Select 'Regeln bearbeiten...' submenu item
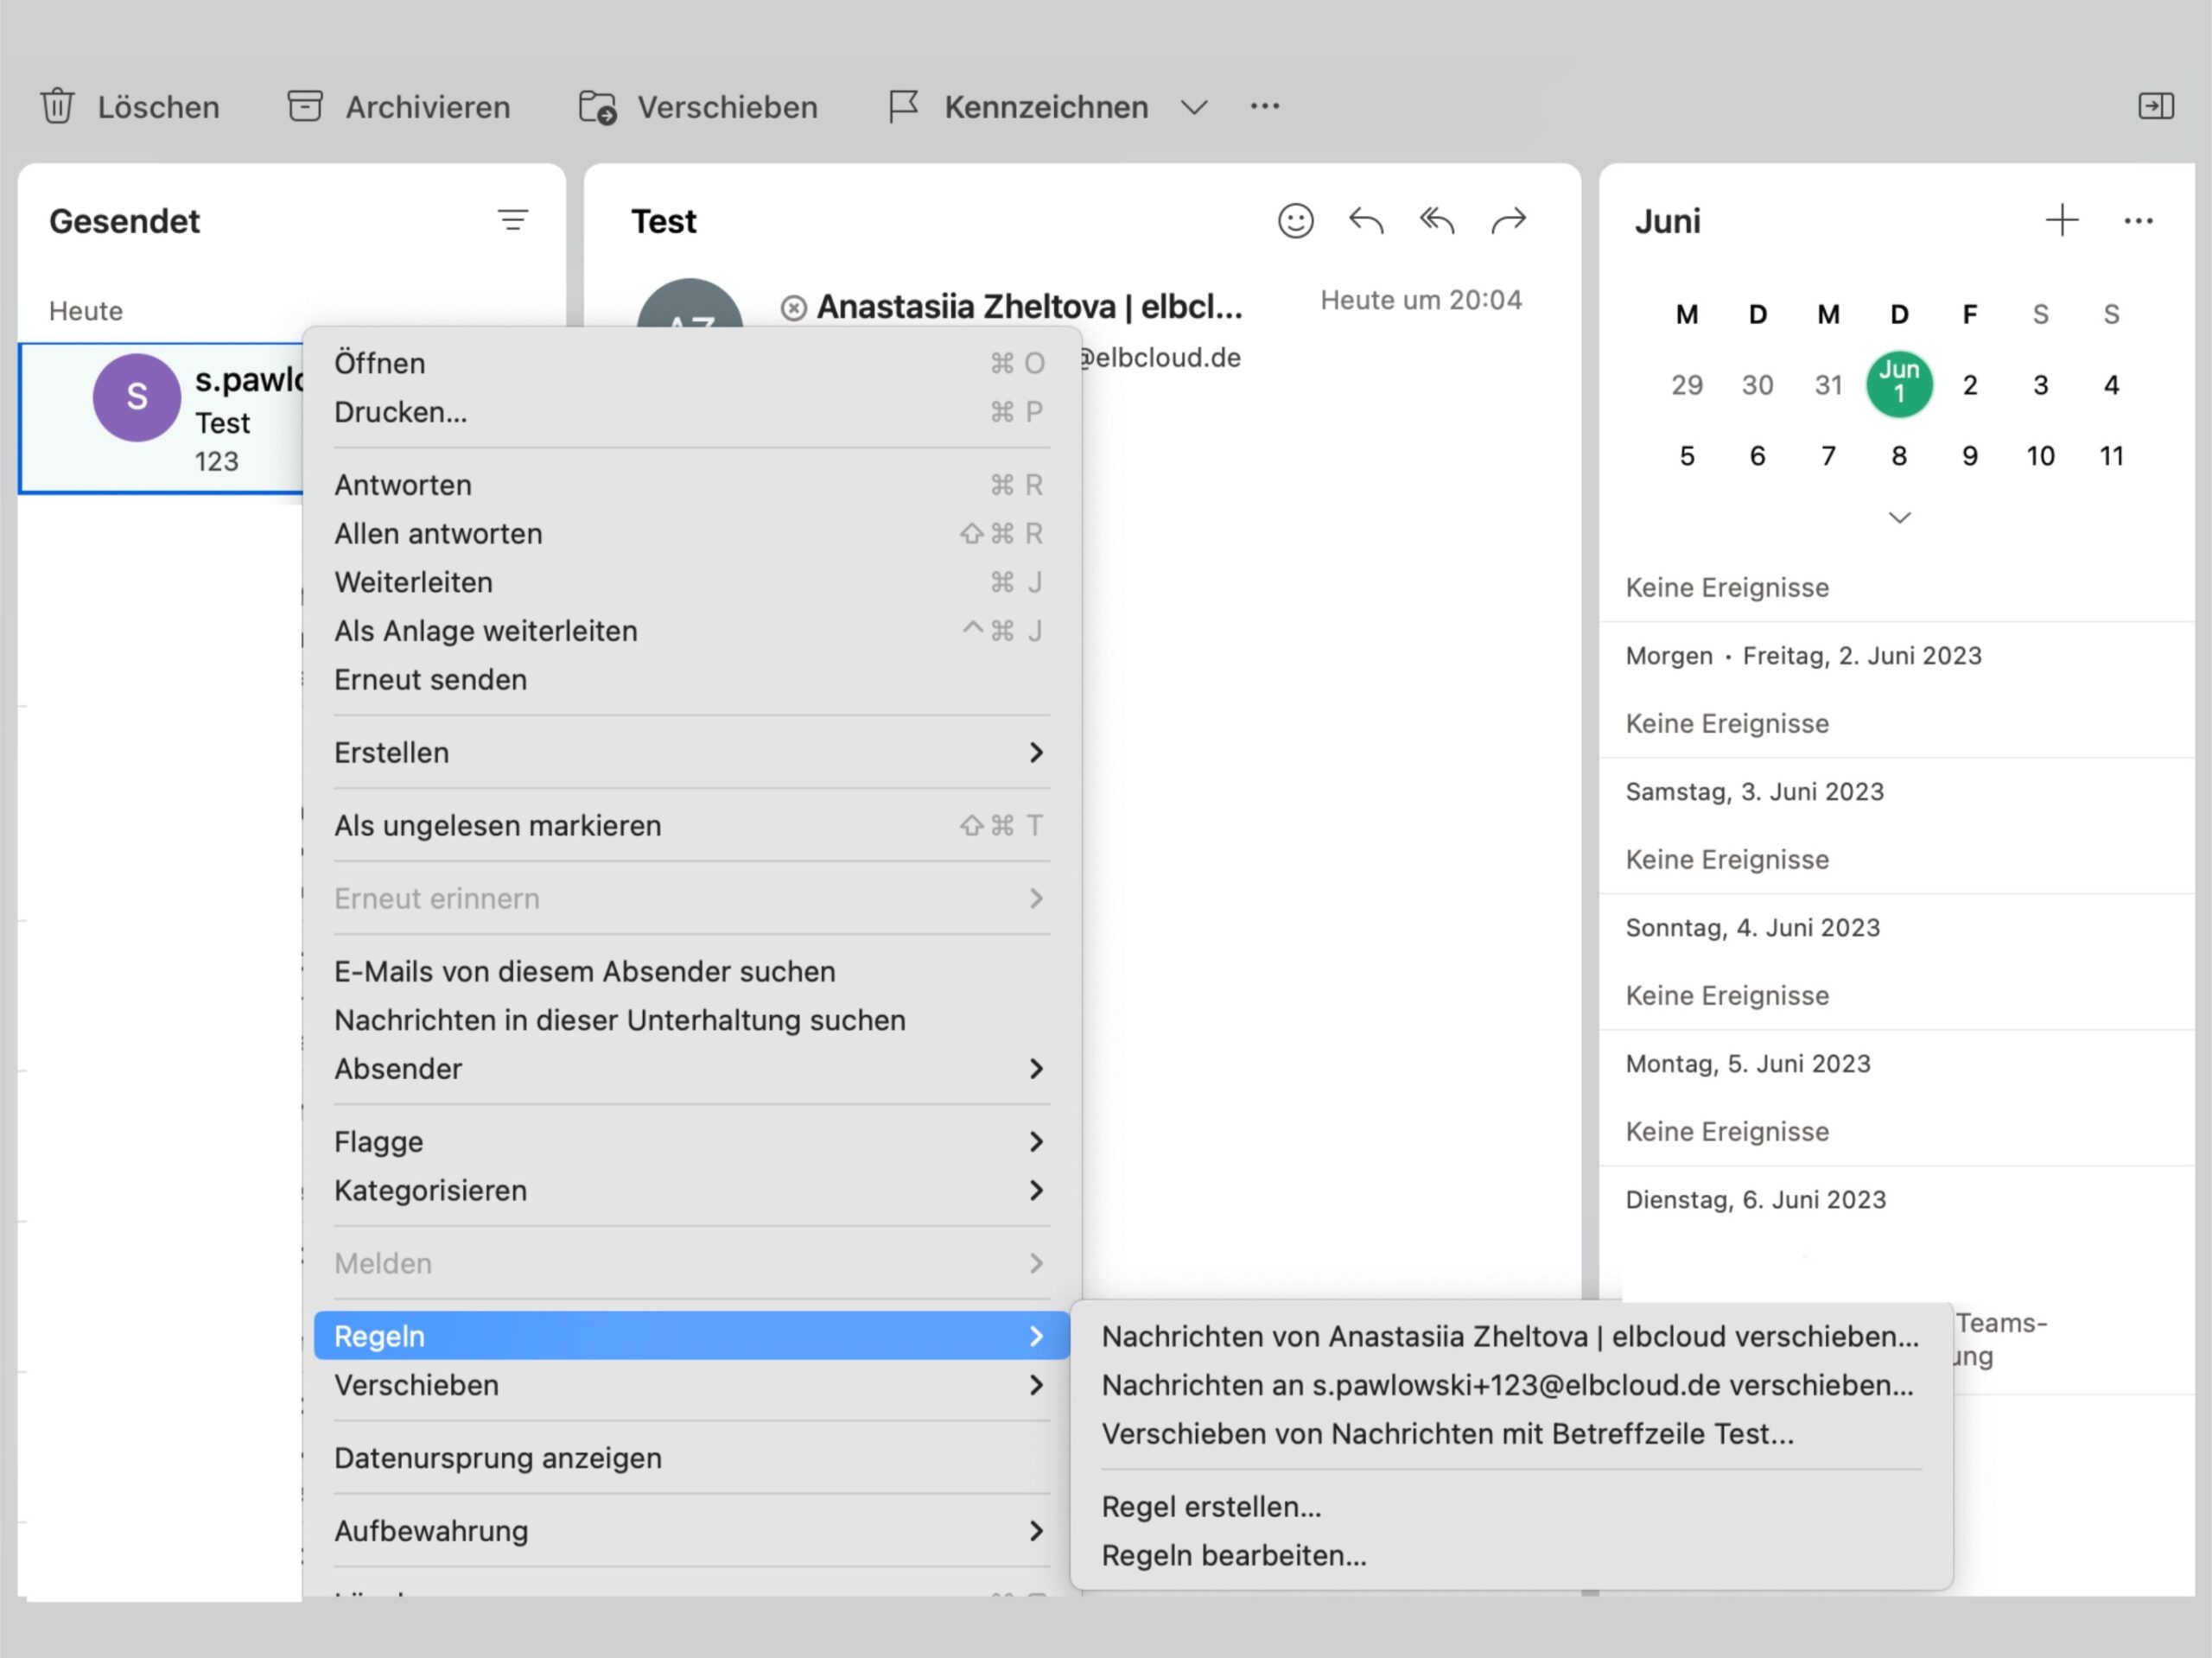Screen dimensions: 2212x1658 coord(1233,1555)
